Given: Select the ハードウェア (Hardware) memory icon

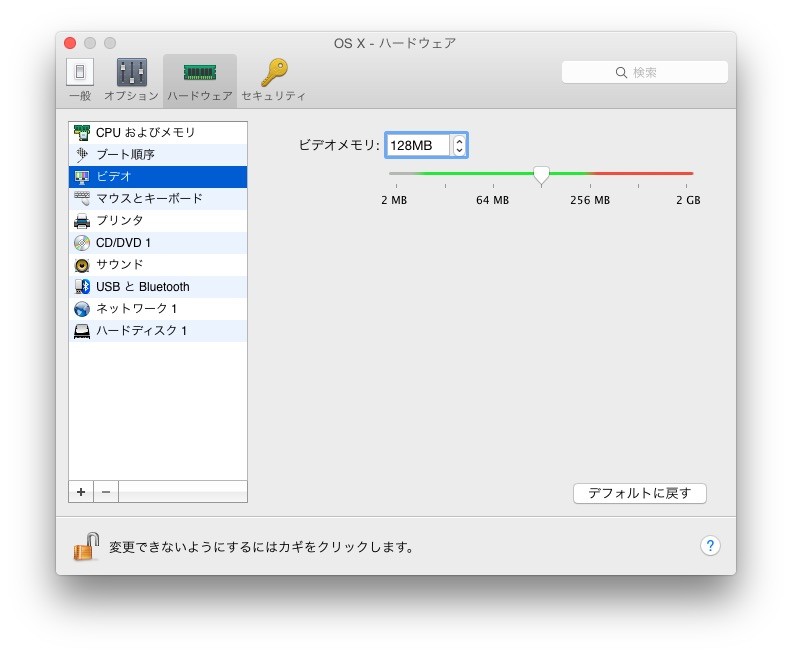Looking at the screenshot, I should pos(200,72).
